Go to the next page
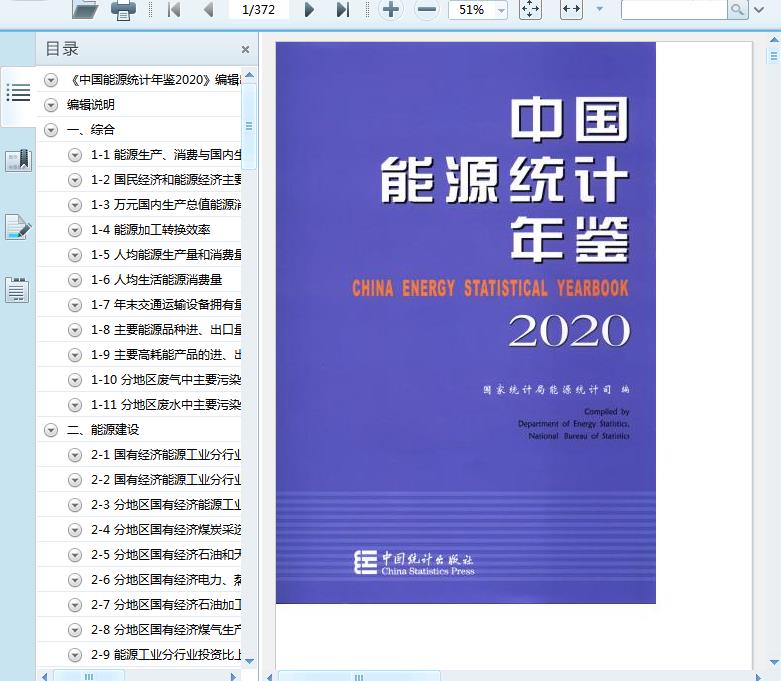Screen dimensions: 781x681 coord(309,9)
